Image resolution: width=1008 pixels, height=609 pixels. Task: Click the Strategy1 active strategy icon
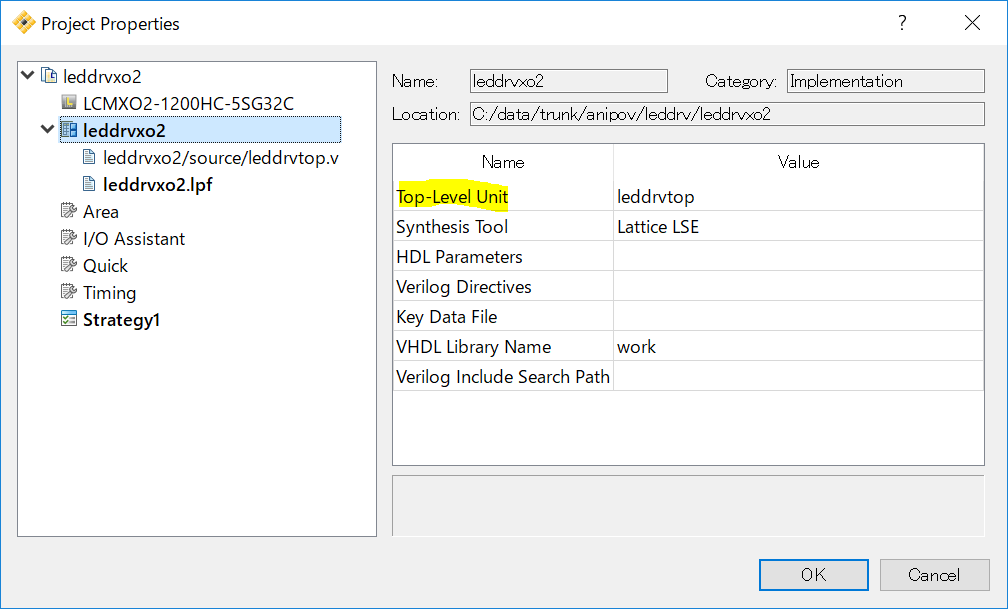(x=69, y=319)
